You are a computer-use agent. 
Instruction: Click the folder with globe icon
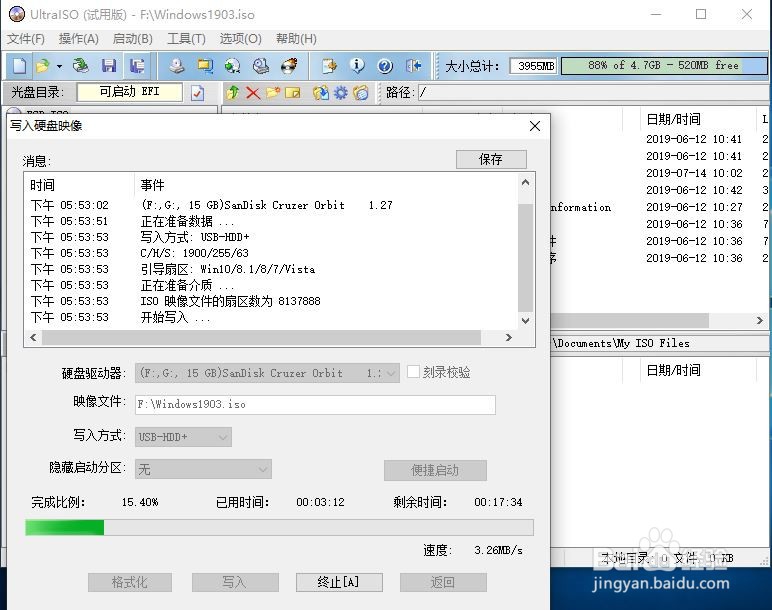click(x=361, y=93)
